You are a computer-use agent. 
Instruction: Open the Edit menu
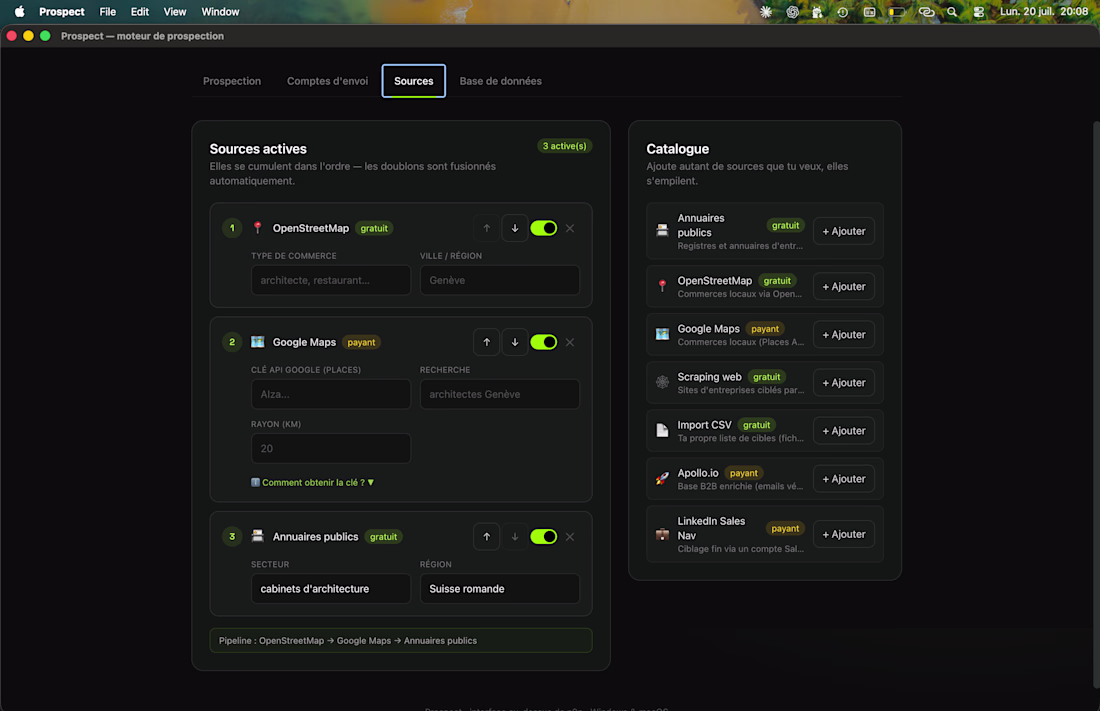[x=140, y=12]
